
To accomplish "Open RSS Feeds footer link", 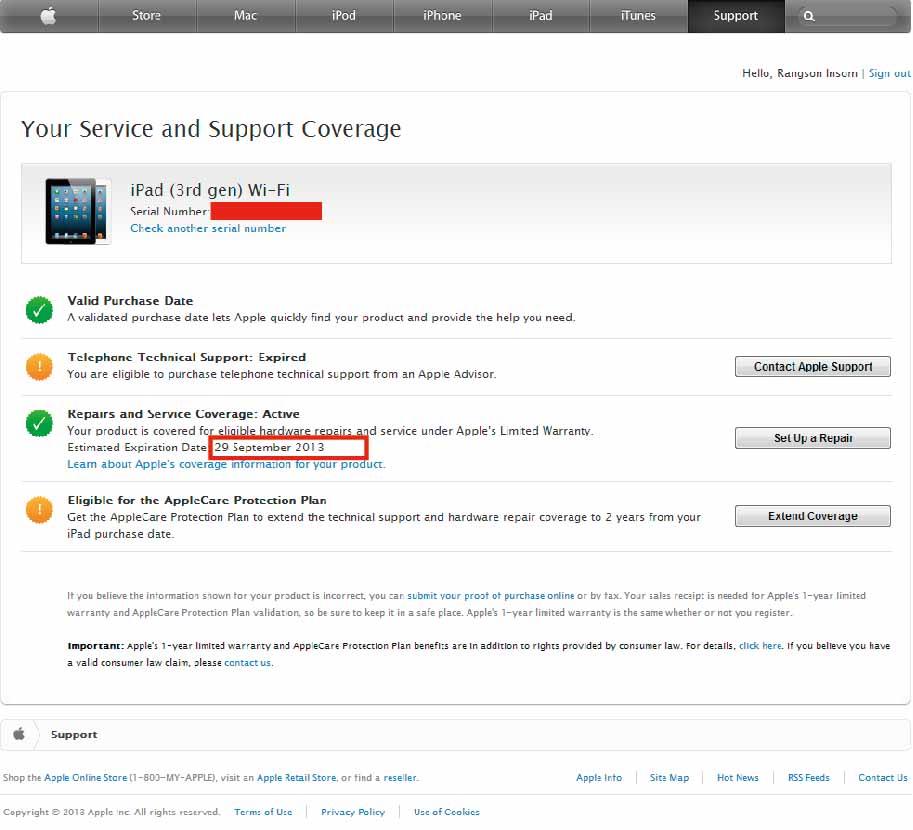I will click(x=809, y=778).
